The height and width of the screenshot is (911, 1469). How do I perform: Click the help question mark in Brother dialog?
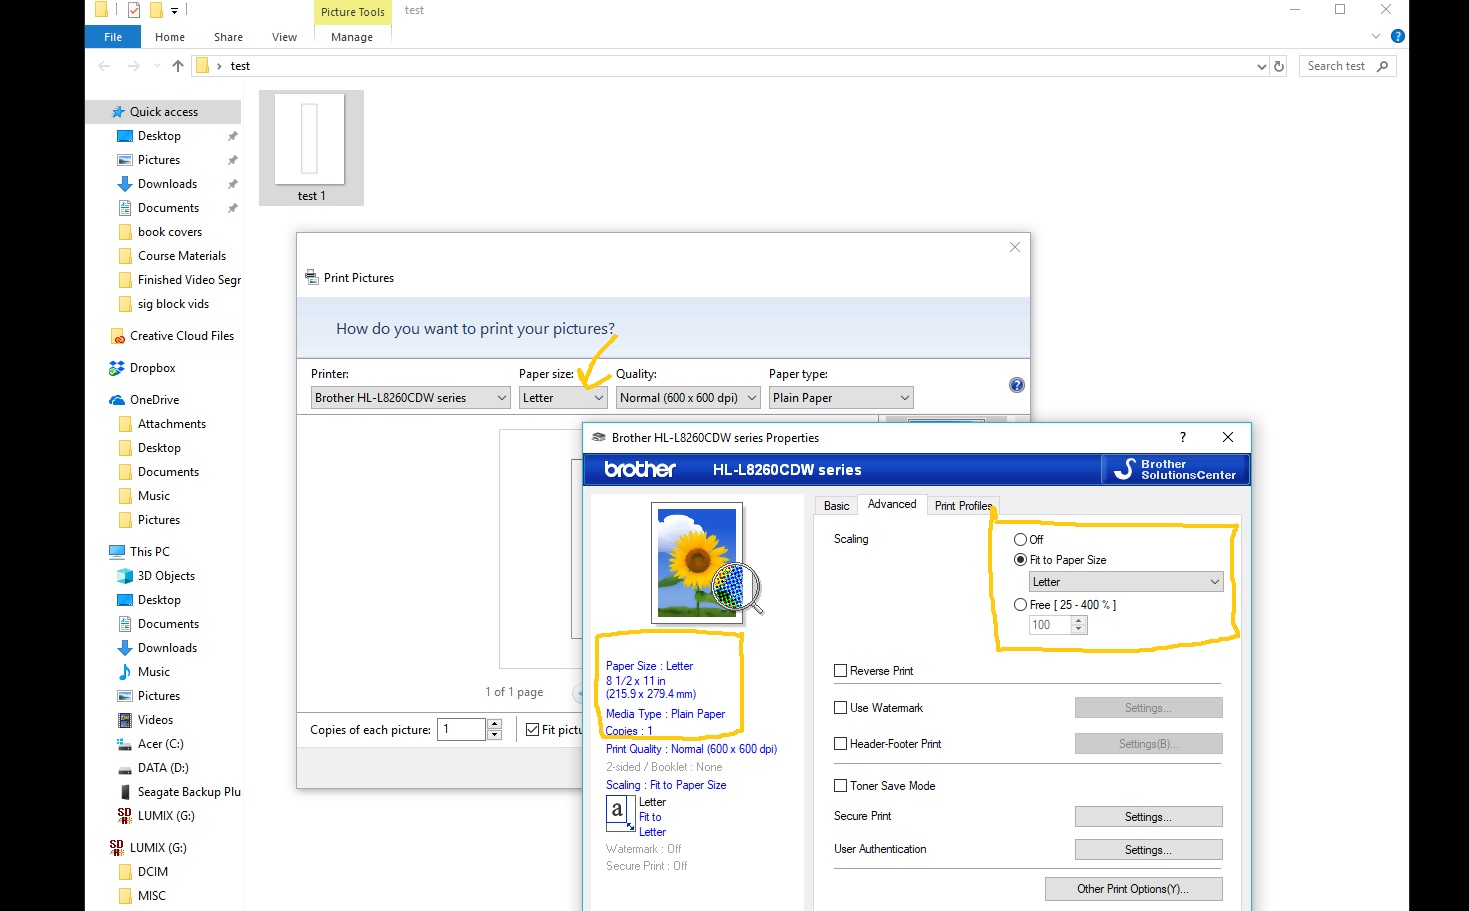tap(1182, 437)
